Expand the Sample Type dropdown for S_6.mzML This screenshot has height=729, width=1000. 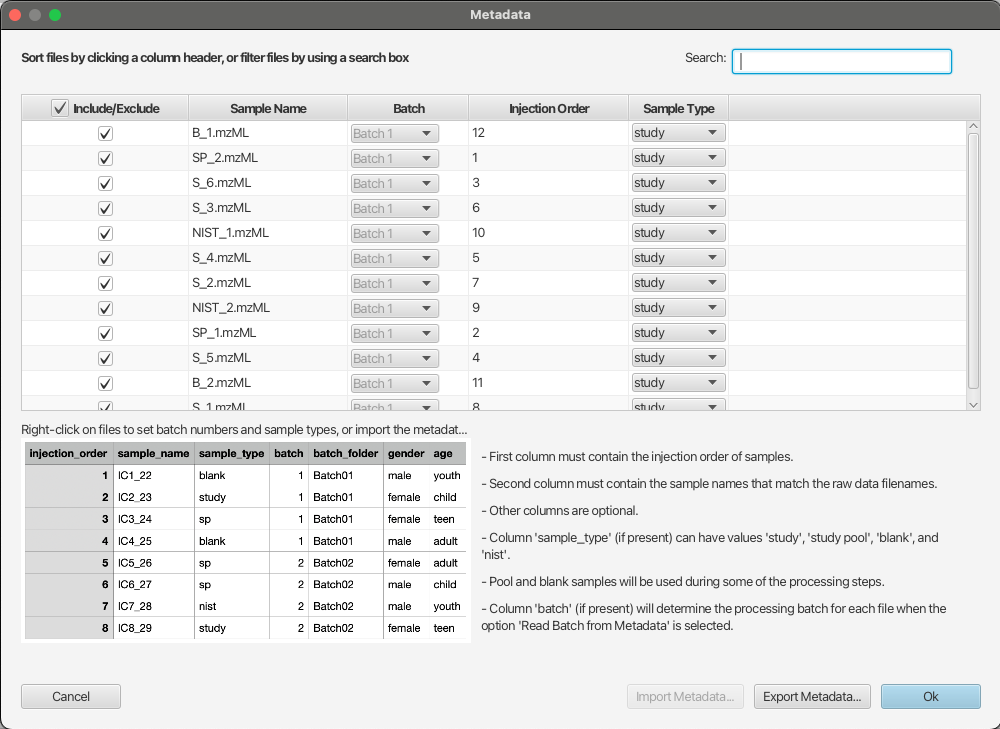[x=679, y=182]
